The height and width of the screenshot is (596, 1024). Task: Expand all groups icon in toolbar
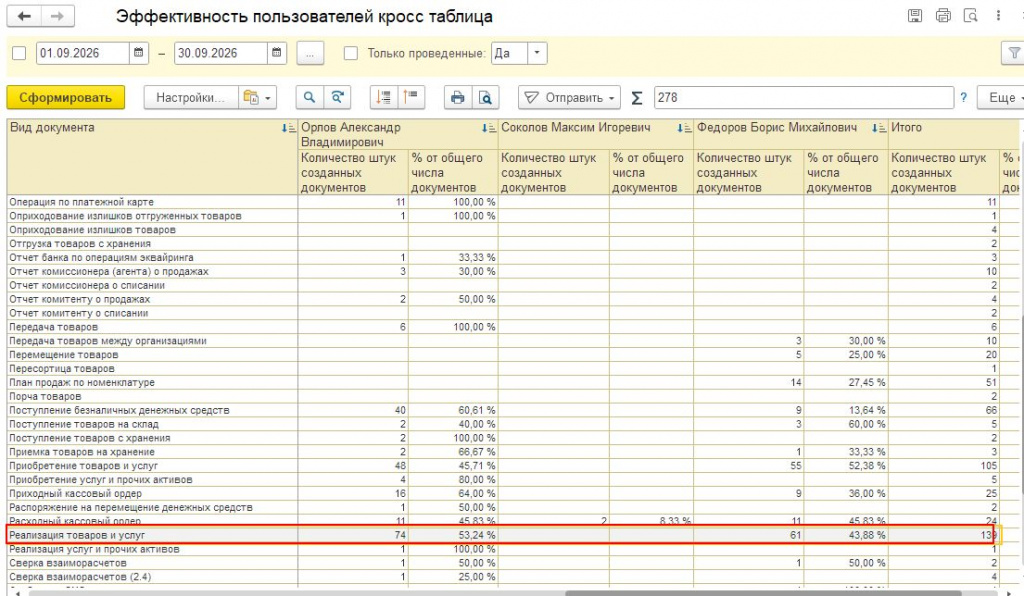pos(384,97)
